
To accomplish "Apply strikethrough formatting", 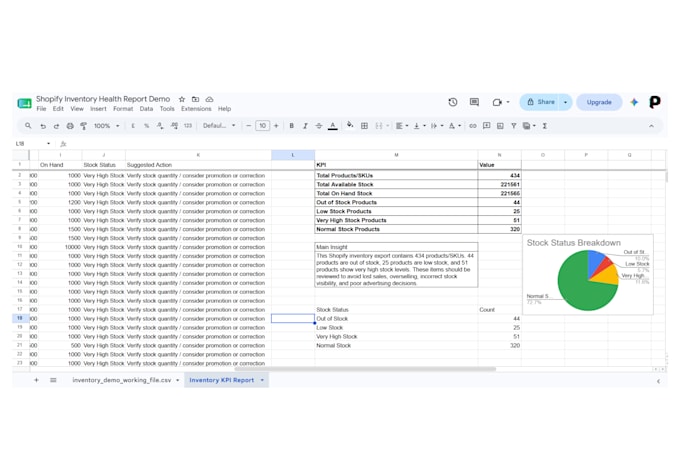I will pyautogui.click(x=319, y=126).
